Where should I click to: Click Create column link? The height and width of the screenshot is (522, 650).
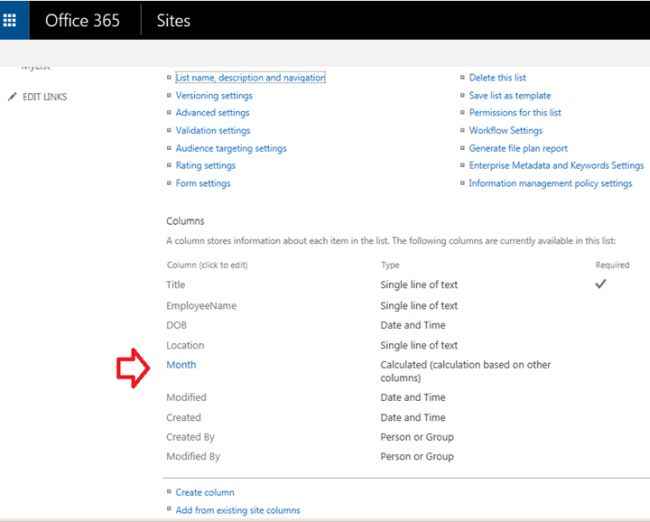[205, 493]
